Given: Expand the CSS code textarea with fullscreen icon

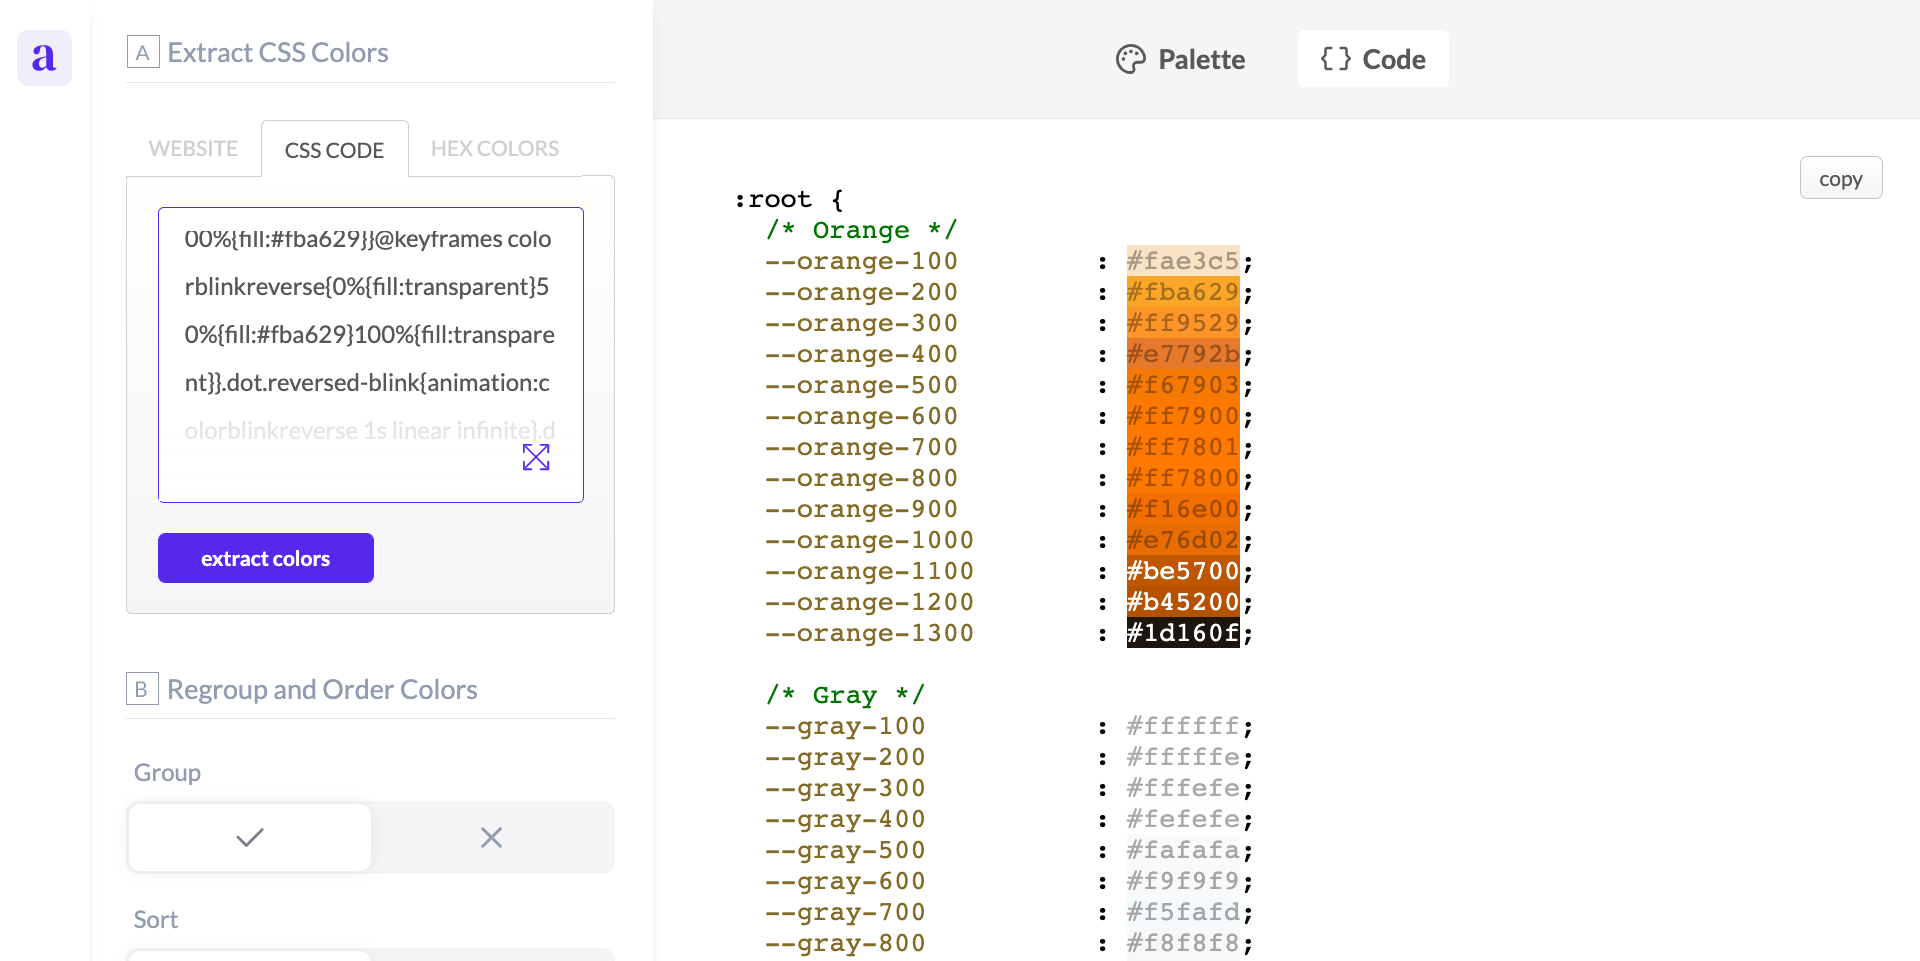Looking at the screenshot, I should coord(536,457).
